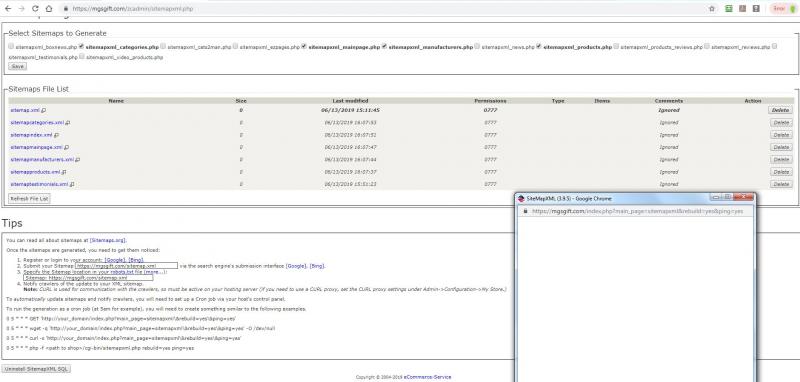Open [Bing] submission interface link
Image resolution: width=800 pixels, height=382 pixels.
pyautogui.click(x=317, y=266)
